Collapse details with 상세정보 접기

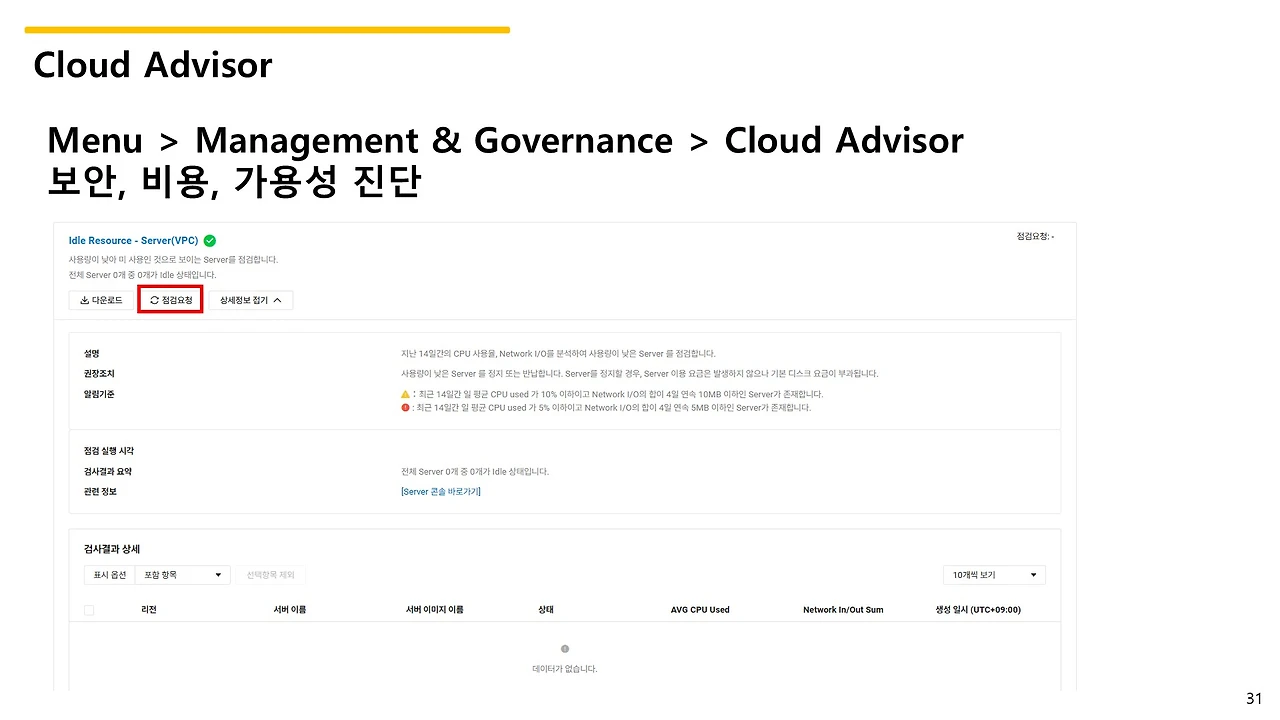(x=251, y=300)
